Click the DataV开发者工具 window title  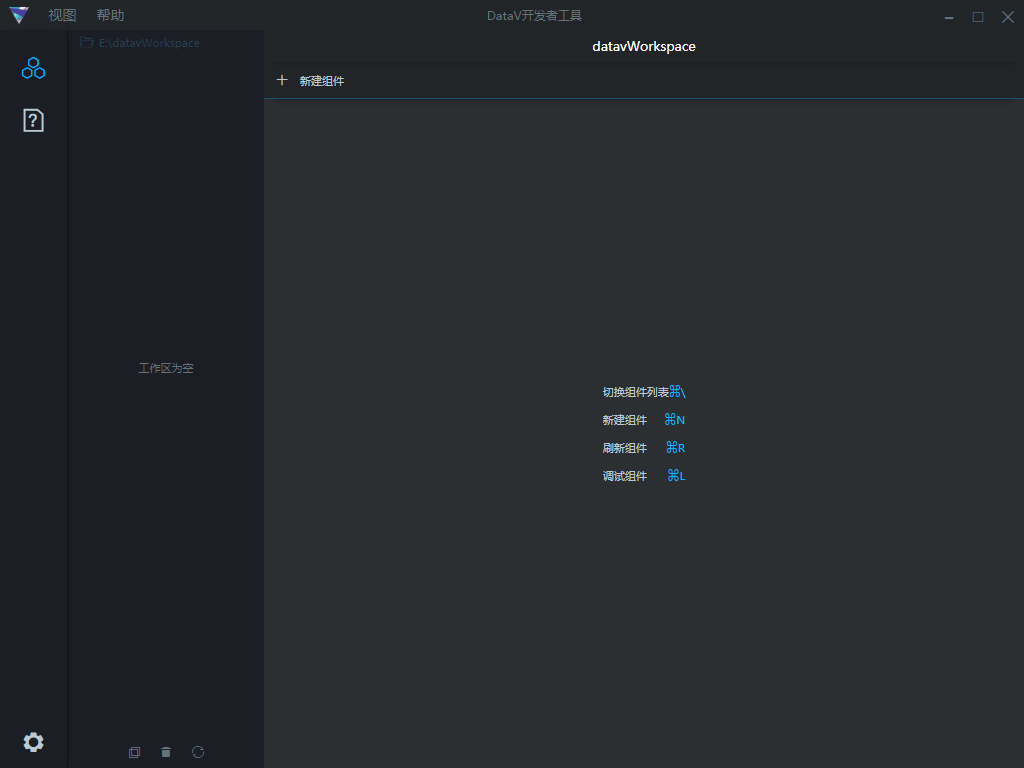coord(534,16)
